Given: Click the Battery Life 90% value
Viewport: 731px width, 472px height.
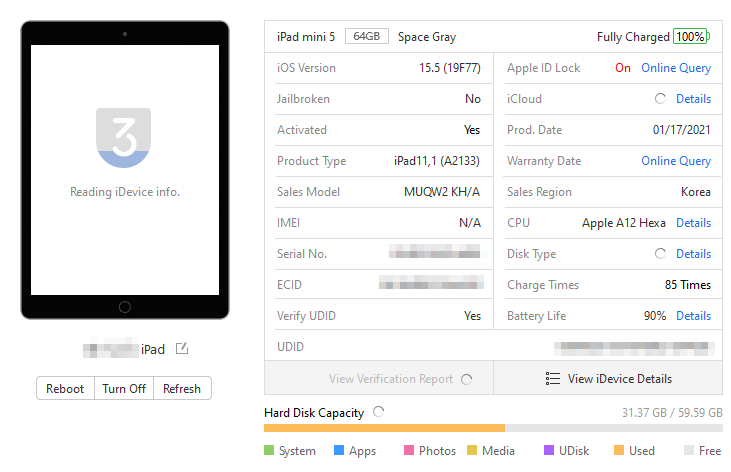Looking at the screenshot, I should (x=655, y=316).
